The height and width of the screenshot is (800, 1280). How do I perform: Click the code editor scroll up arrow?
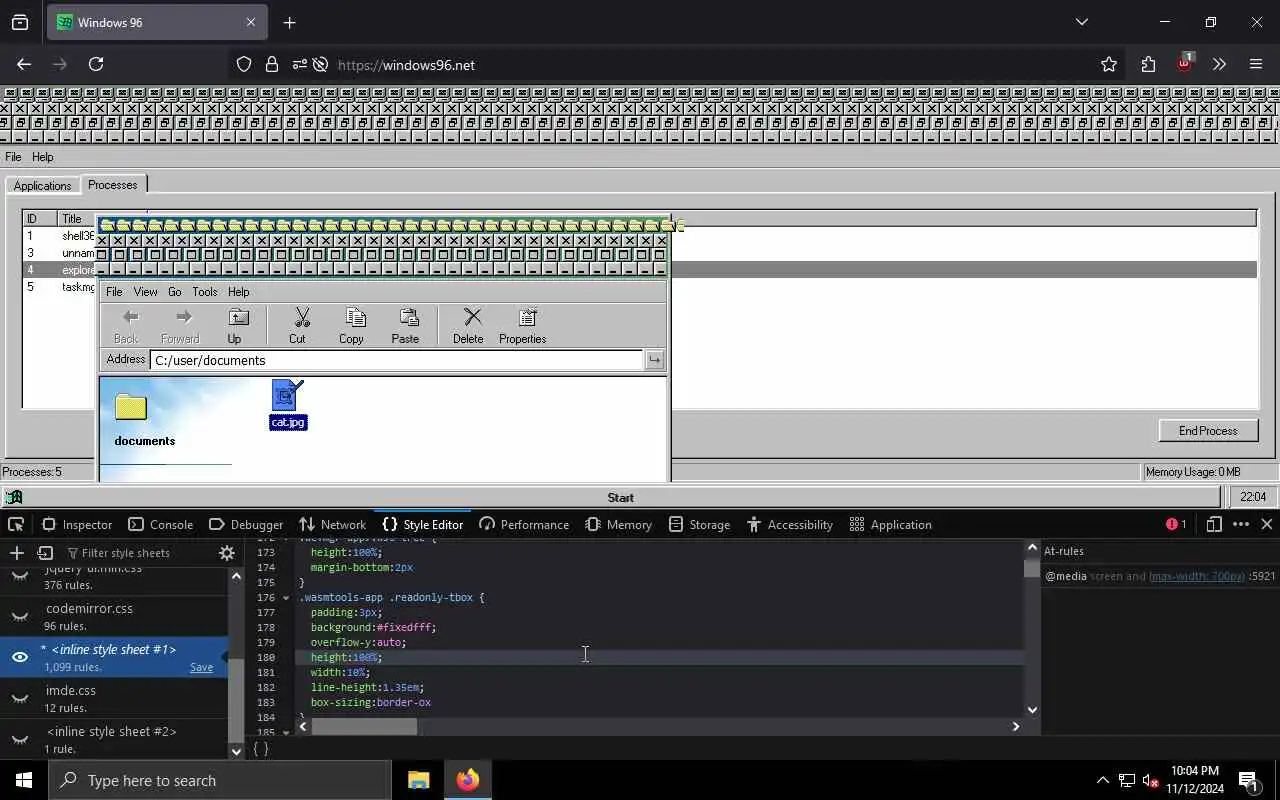(1032, 548)
